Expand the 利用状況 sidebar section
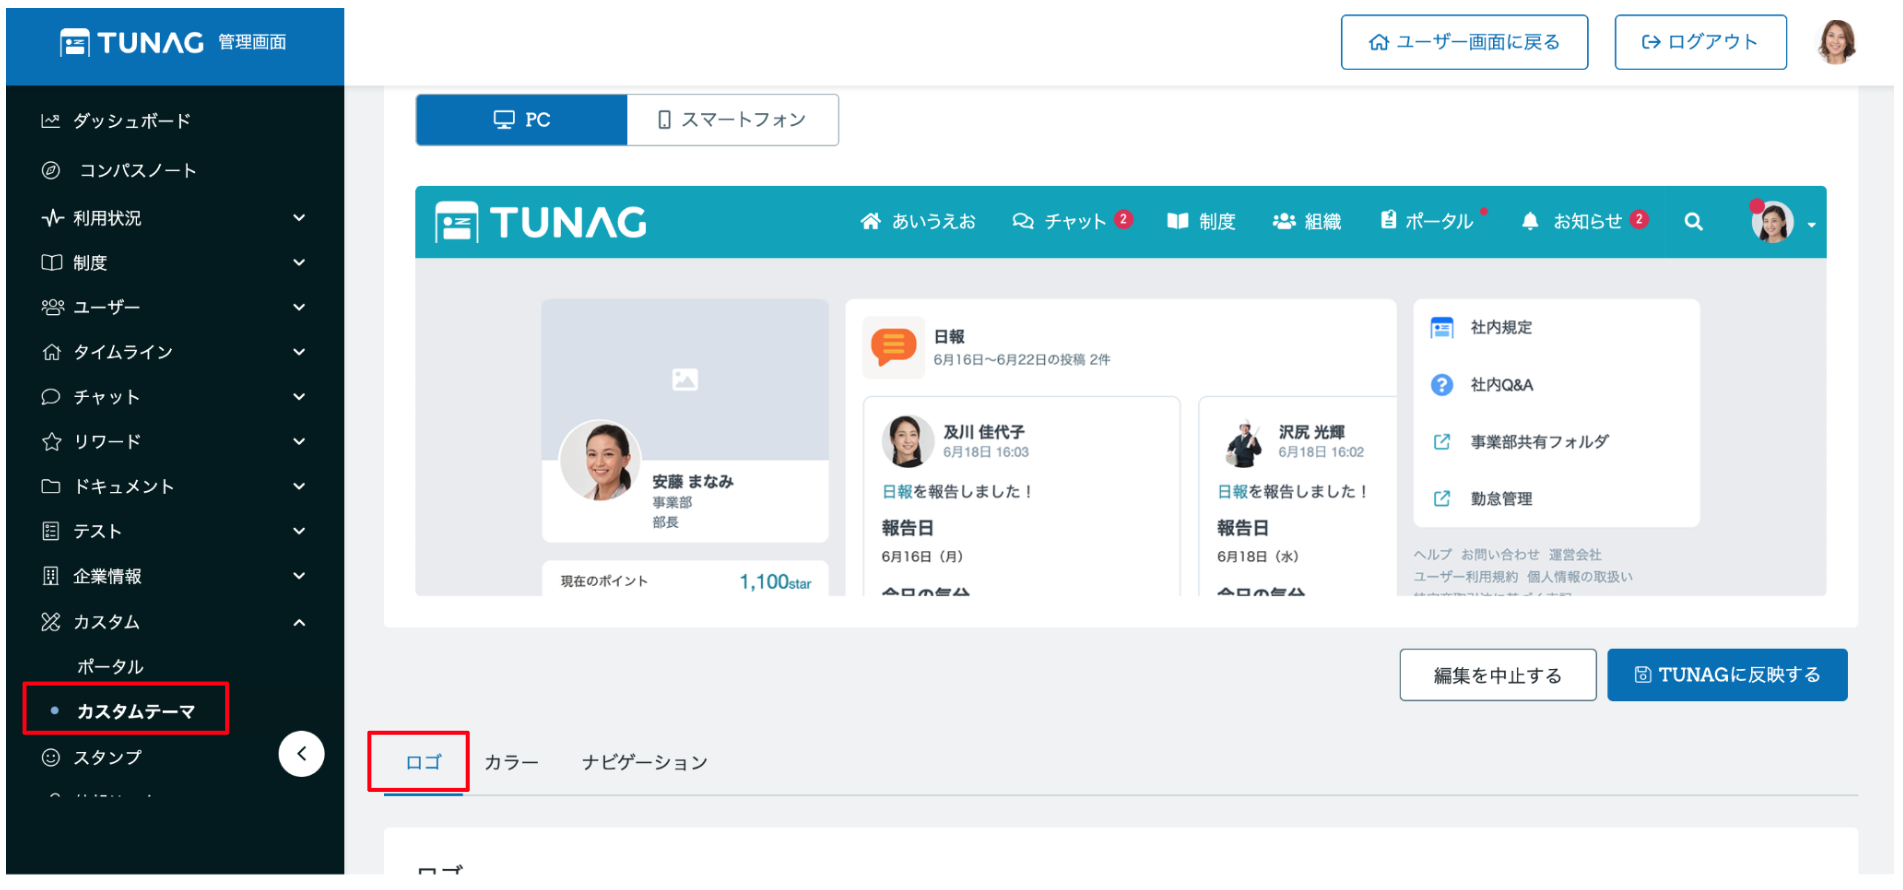1903x890 pixels. point(298,218)
